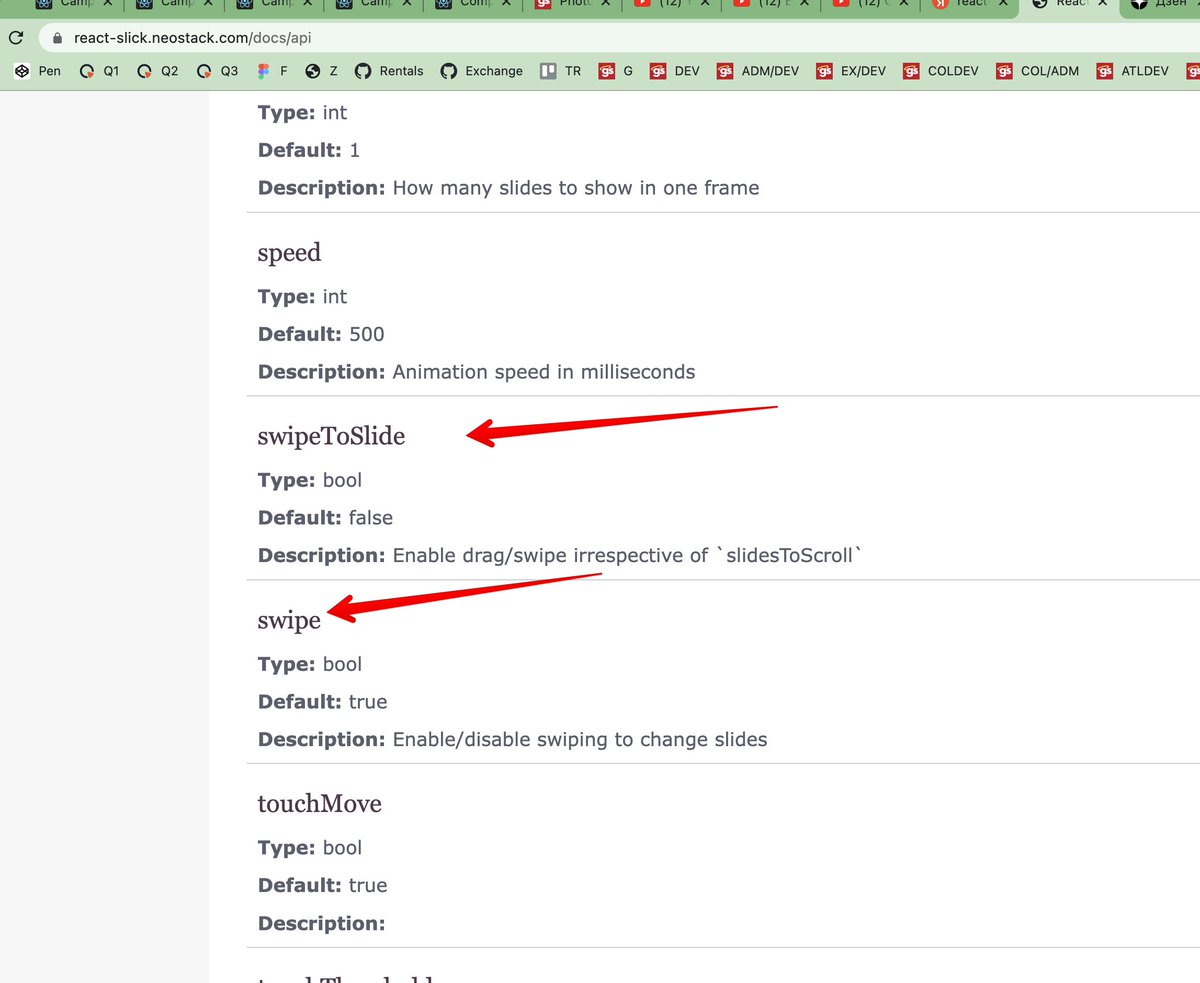Viewport: 1200px width, 983px height.
Task: Click the swipeToSlide heading
Action: pos(331,436)
